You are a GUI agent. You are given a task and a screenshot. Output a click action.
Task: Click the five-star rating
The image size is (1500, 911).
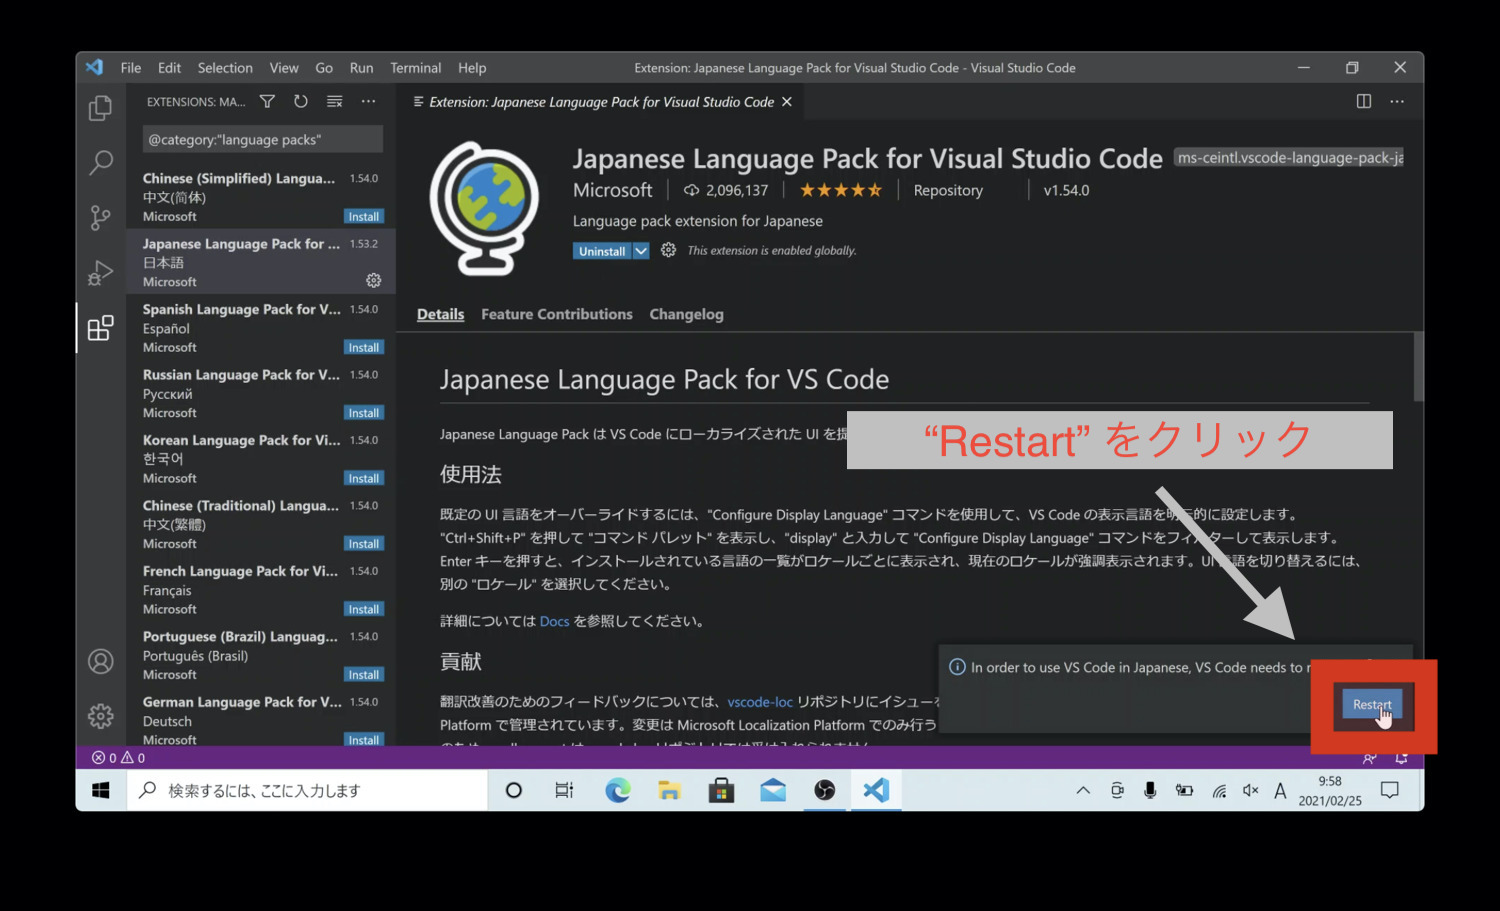(841, 190)
